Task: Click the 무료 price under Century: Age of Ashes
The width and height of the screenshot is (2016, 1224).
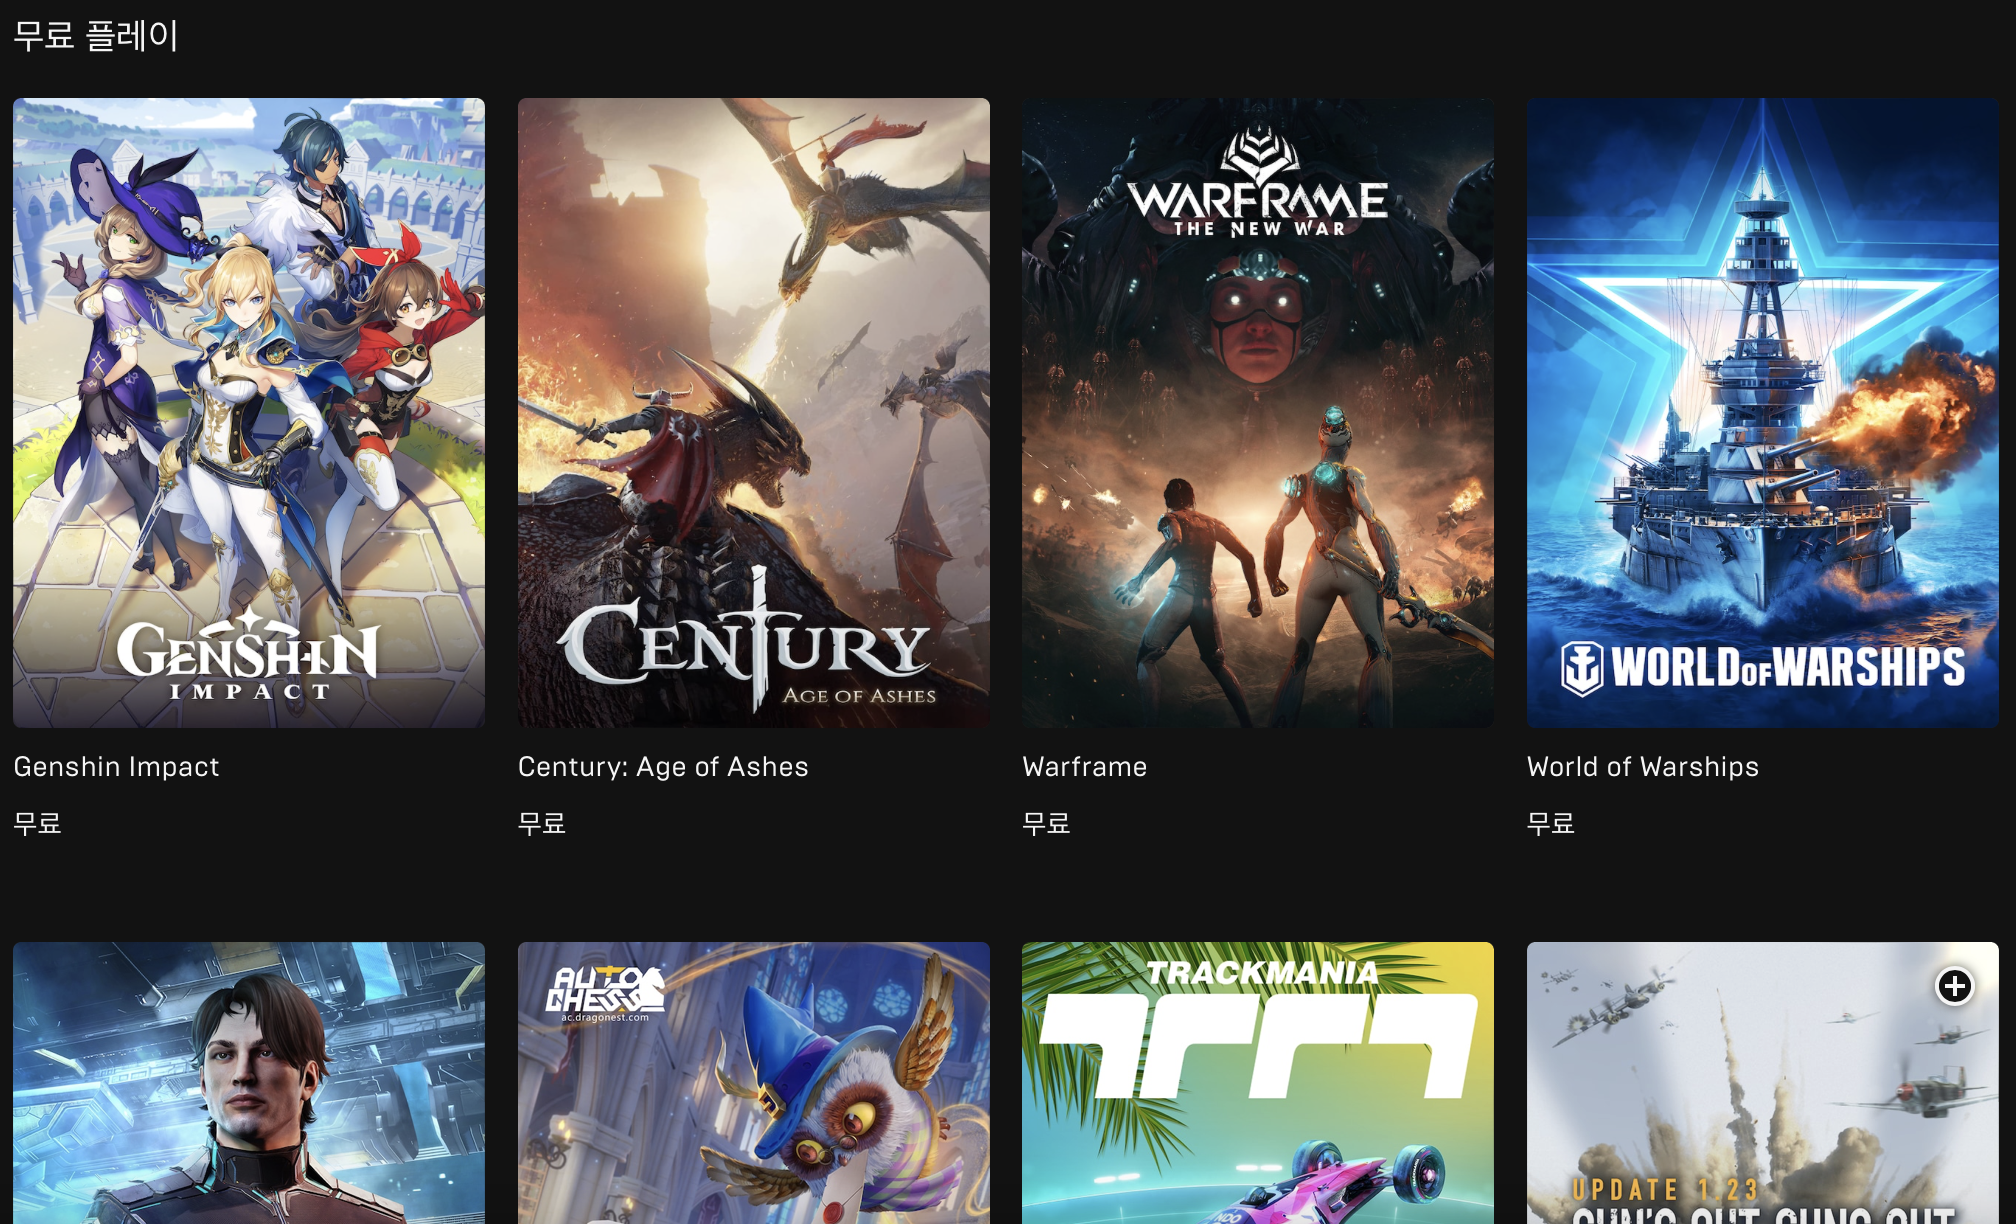Action: point(542,824)
